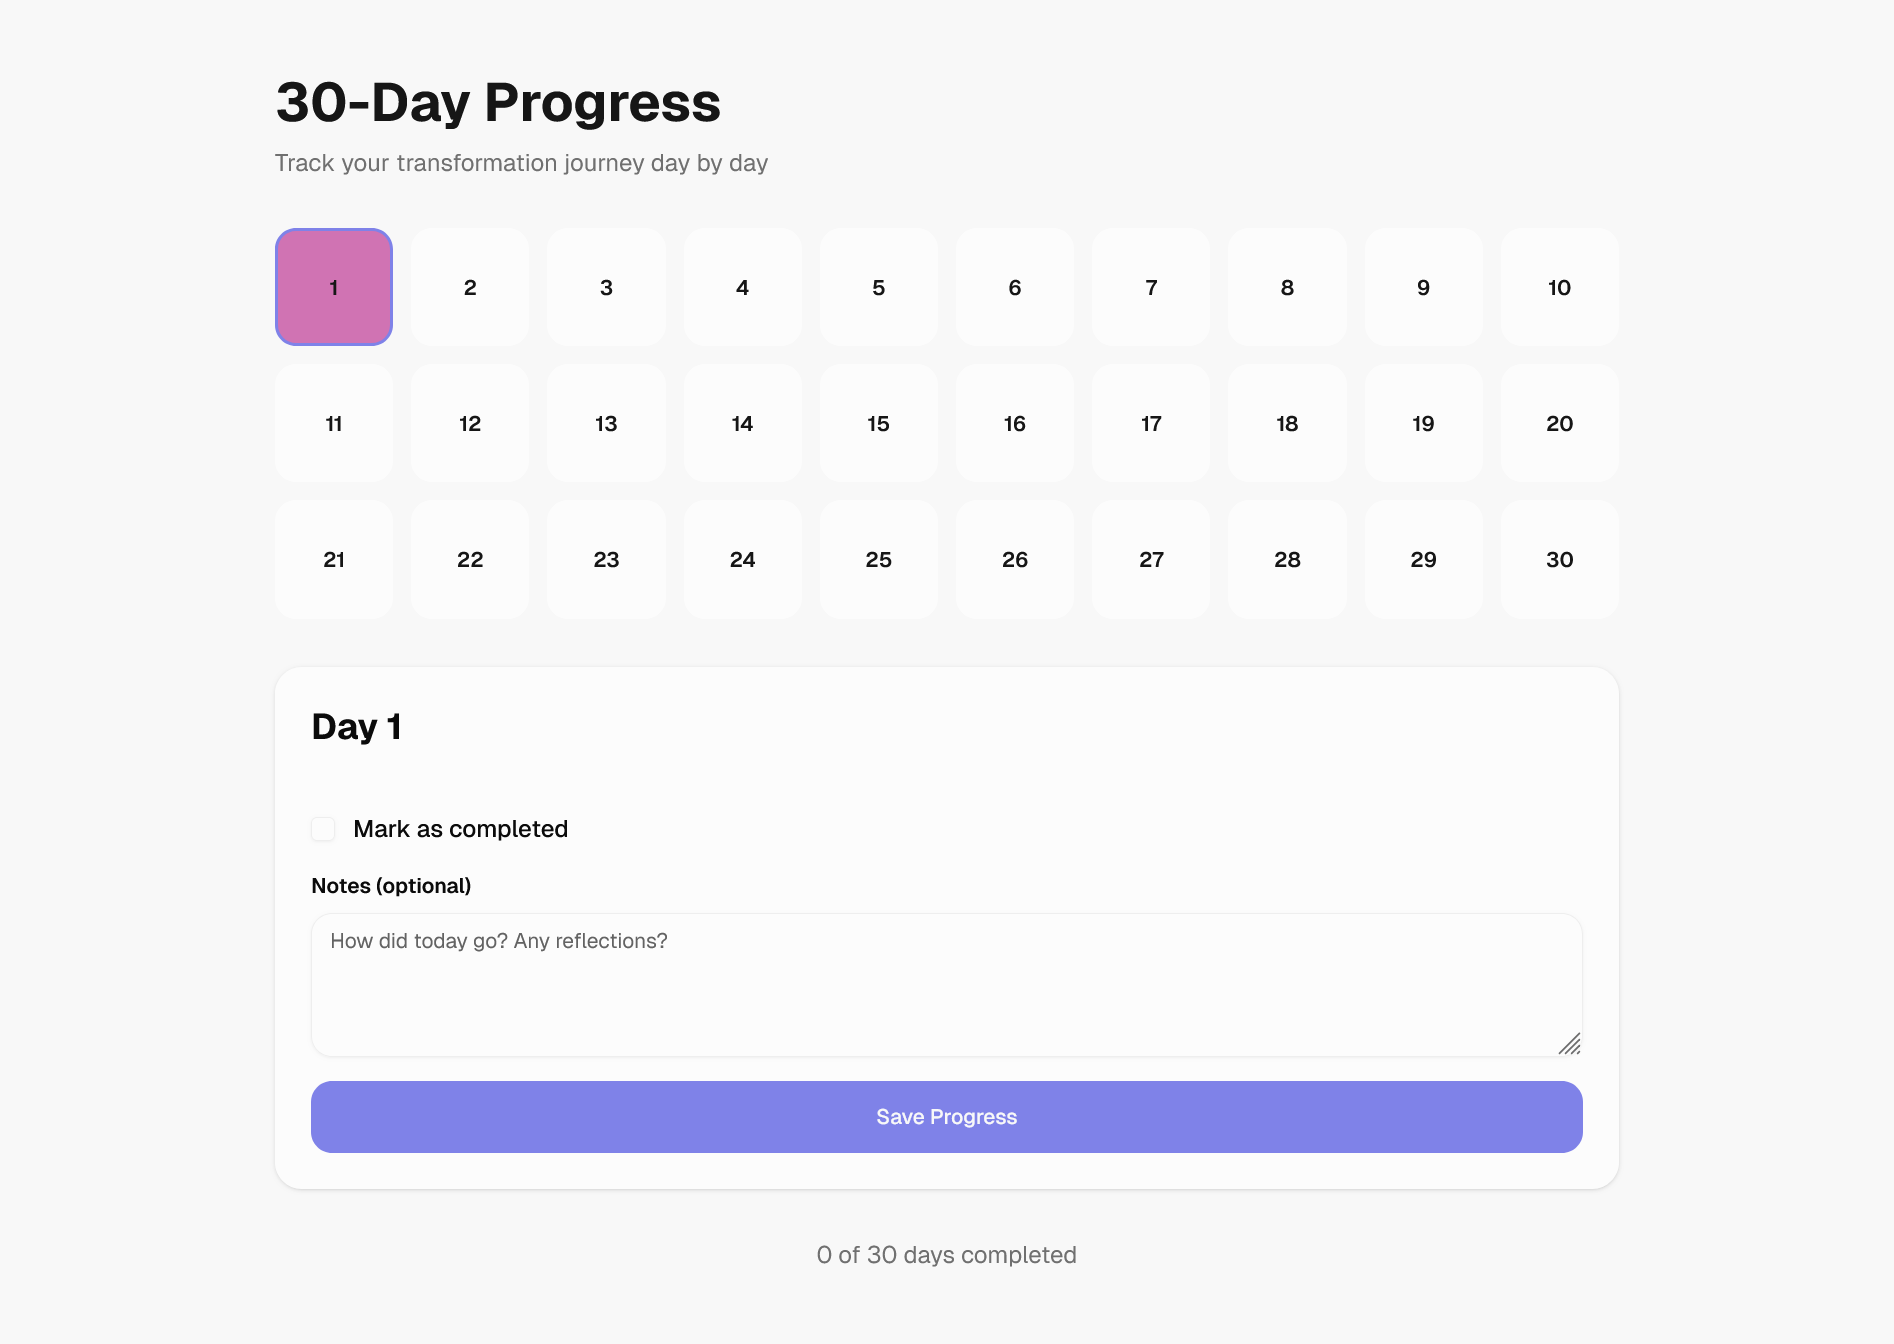
Task: Select day 7 in the progress grid
Action: click(1151, 287)
